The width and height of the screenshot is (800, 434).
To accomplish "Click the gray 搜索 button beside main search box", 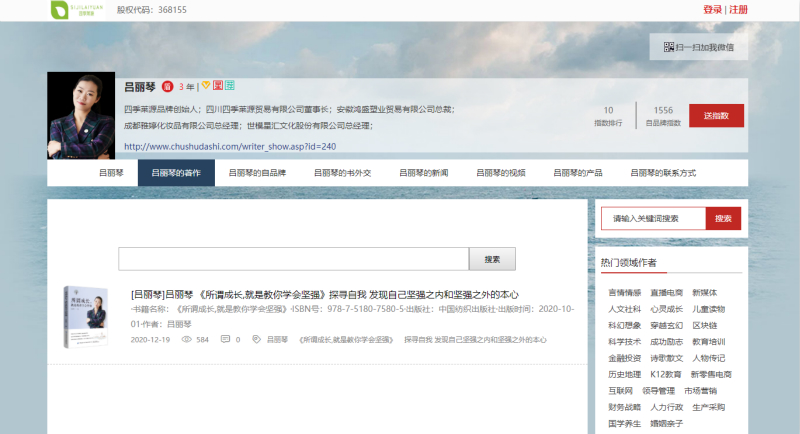I will (x=492, y=259).
